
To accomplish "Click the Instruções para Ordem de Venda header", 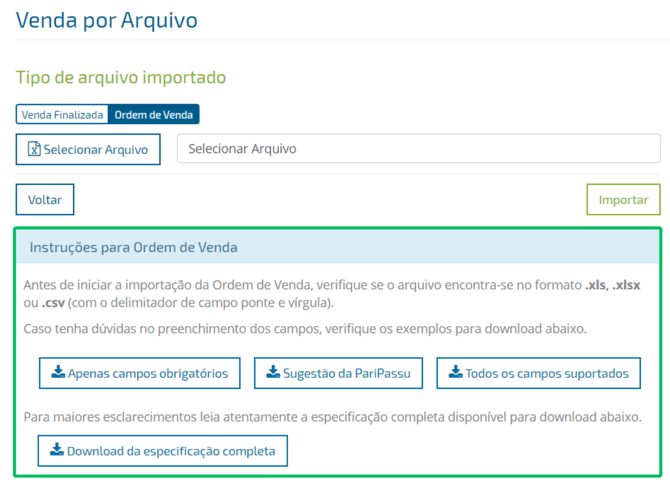I will tap(134, 247).
